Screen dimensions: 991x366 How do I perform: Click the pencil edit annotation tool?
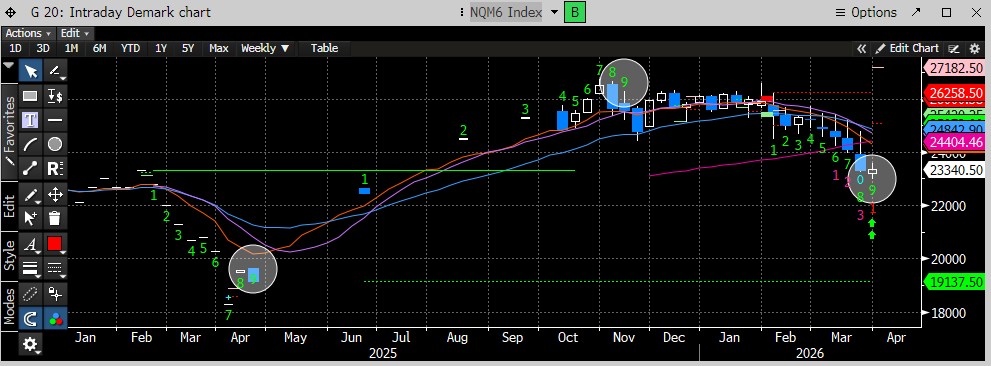tap(31, 194)
